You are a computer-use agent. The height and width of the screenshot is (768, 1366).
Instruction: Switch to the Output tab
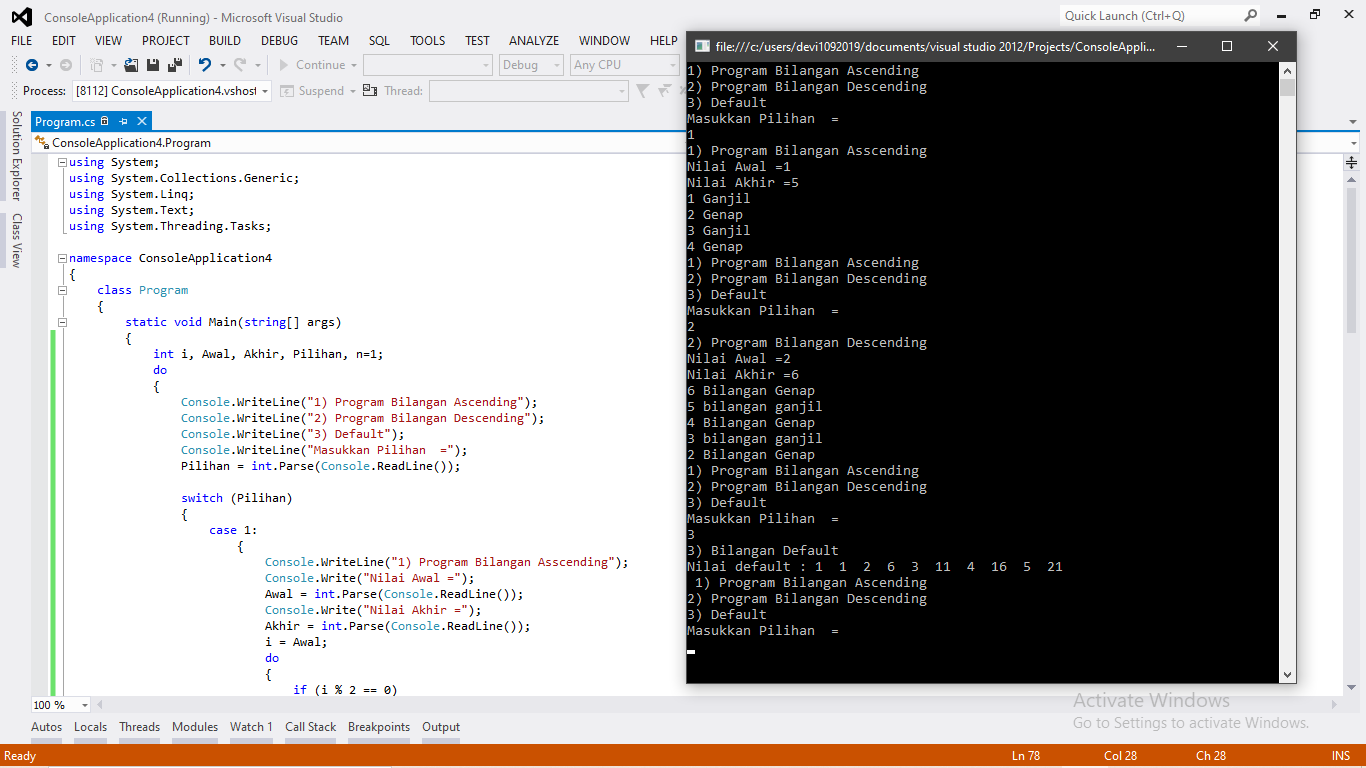pos(441,727)
